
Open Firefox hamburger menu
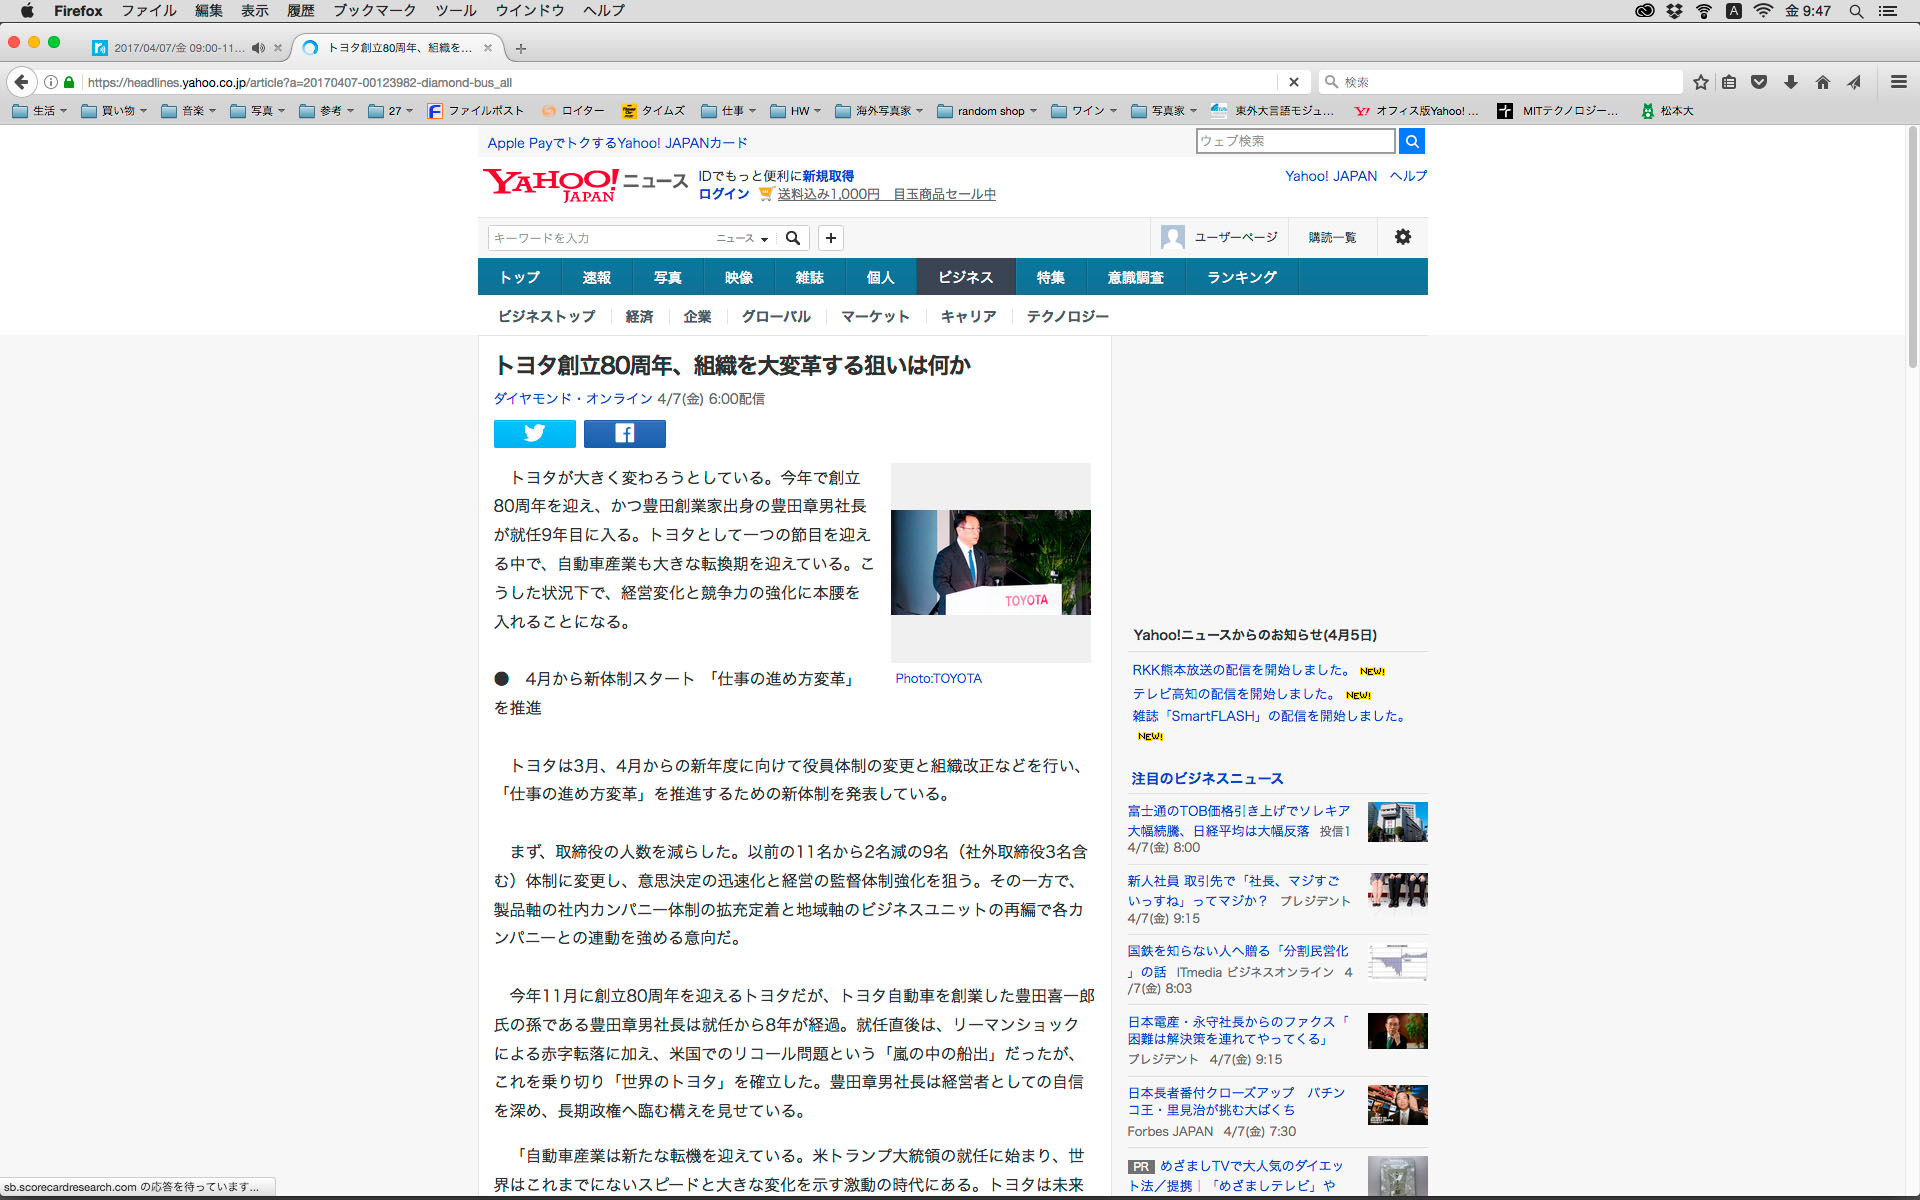[1898, 82]
